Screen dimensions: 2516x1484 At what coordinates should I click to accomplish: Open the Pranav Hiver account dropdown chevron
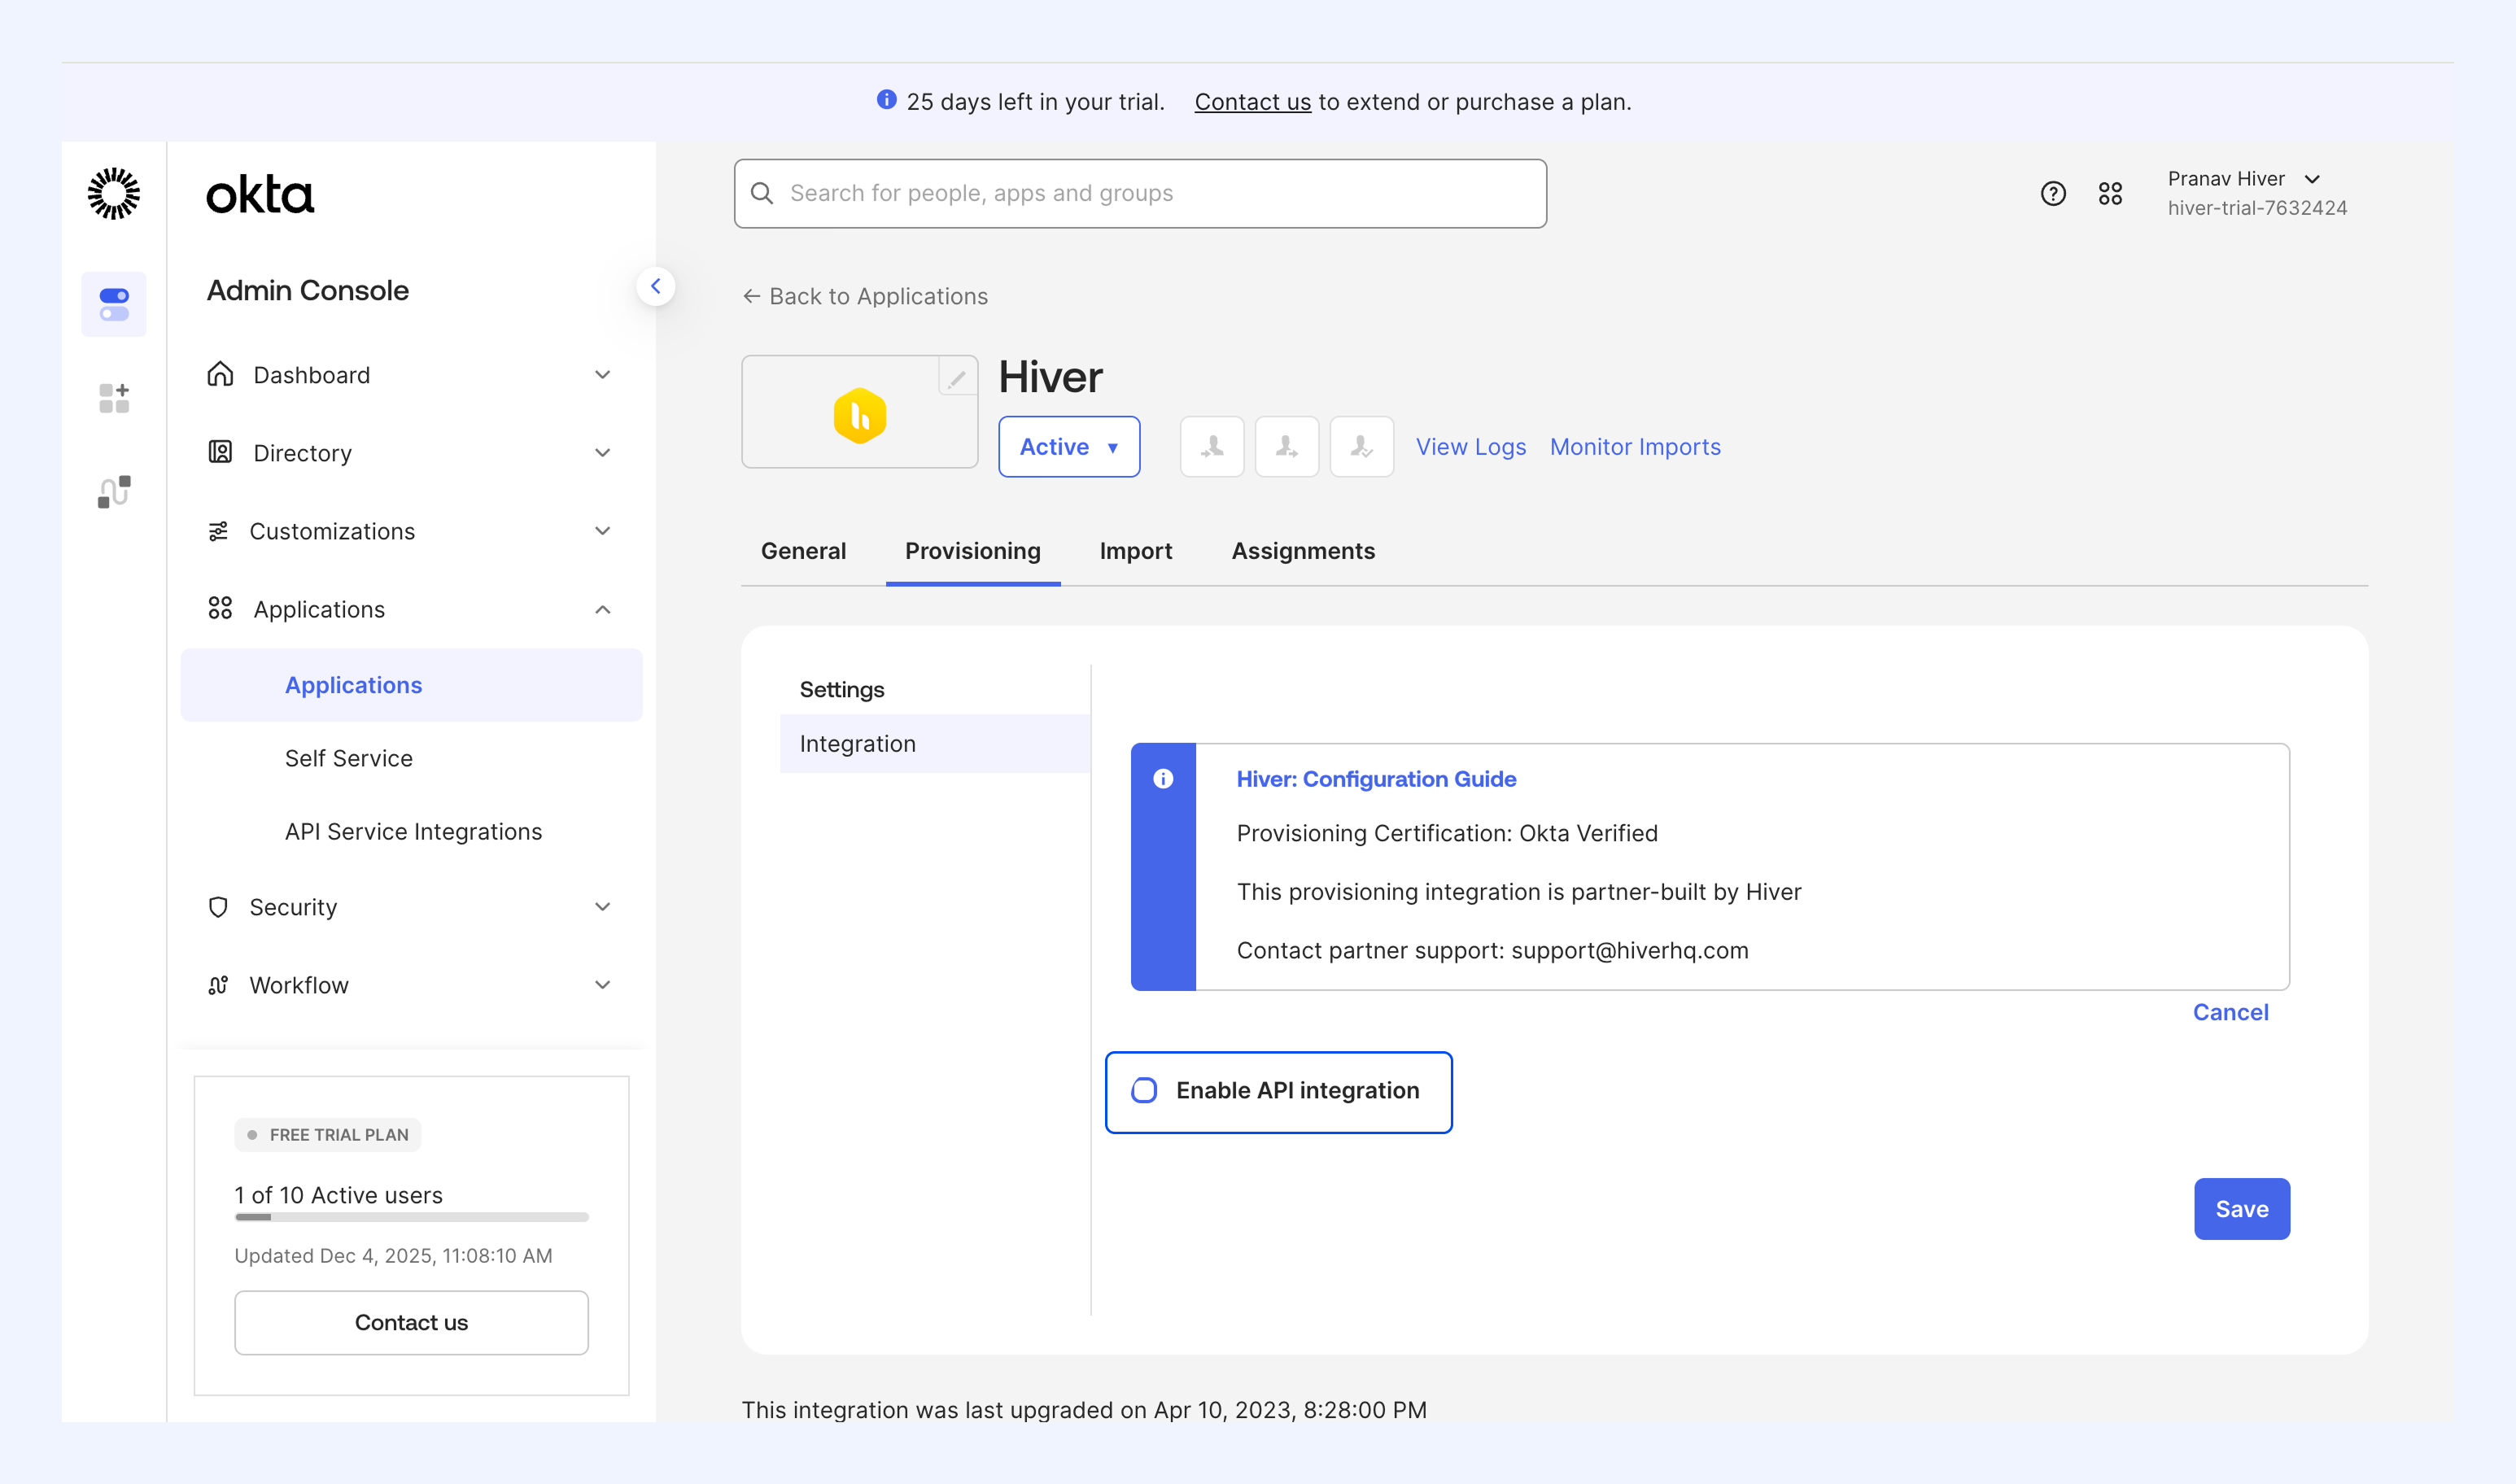(2312, 179)
